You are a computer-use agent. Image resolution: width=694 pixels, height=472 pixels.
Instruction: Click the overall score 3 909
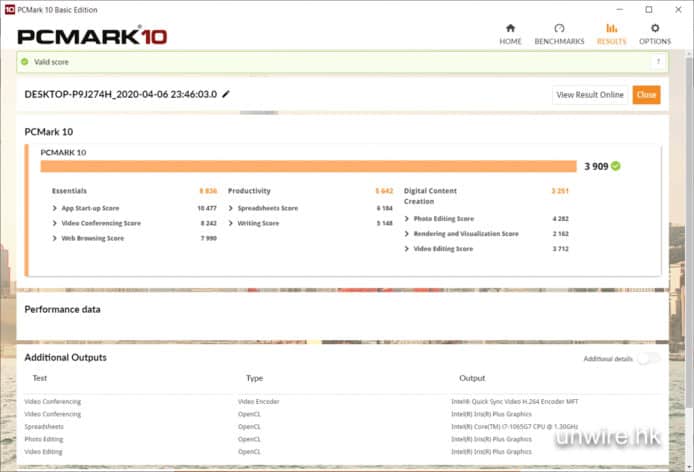[x=596, y=166]
